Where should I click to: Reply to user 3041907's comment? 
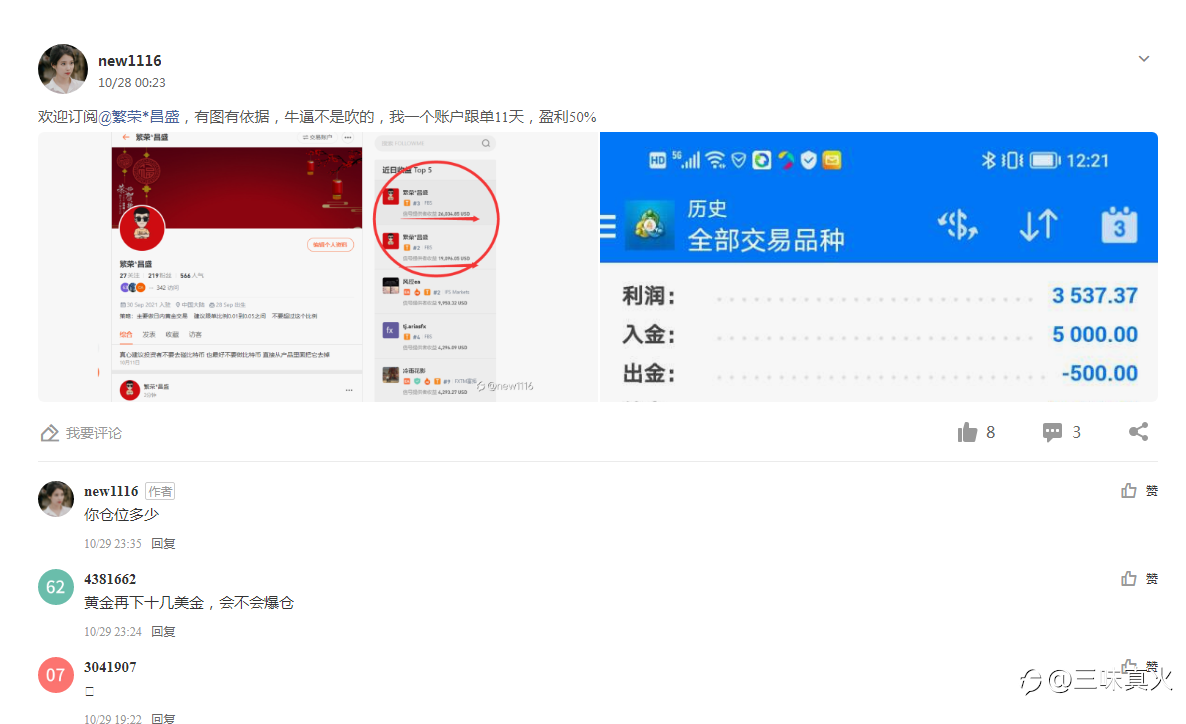163,718
